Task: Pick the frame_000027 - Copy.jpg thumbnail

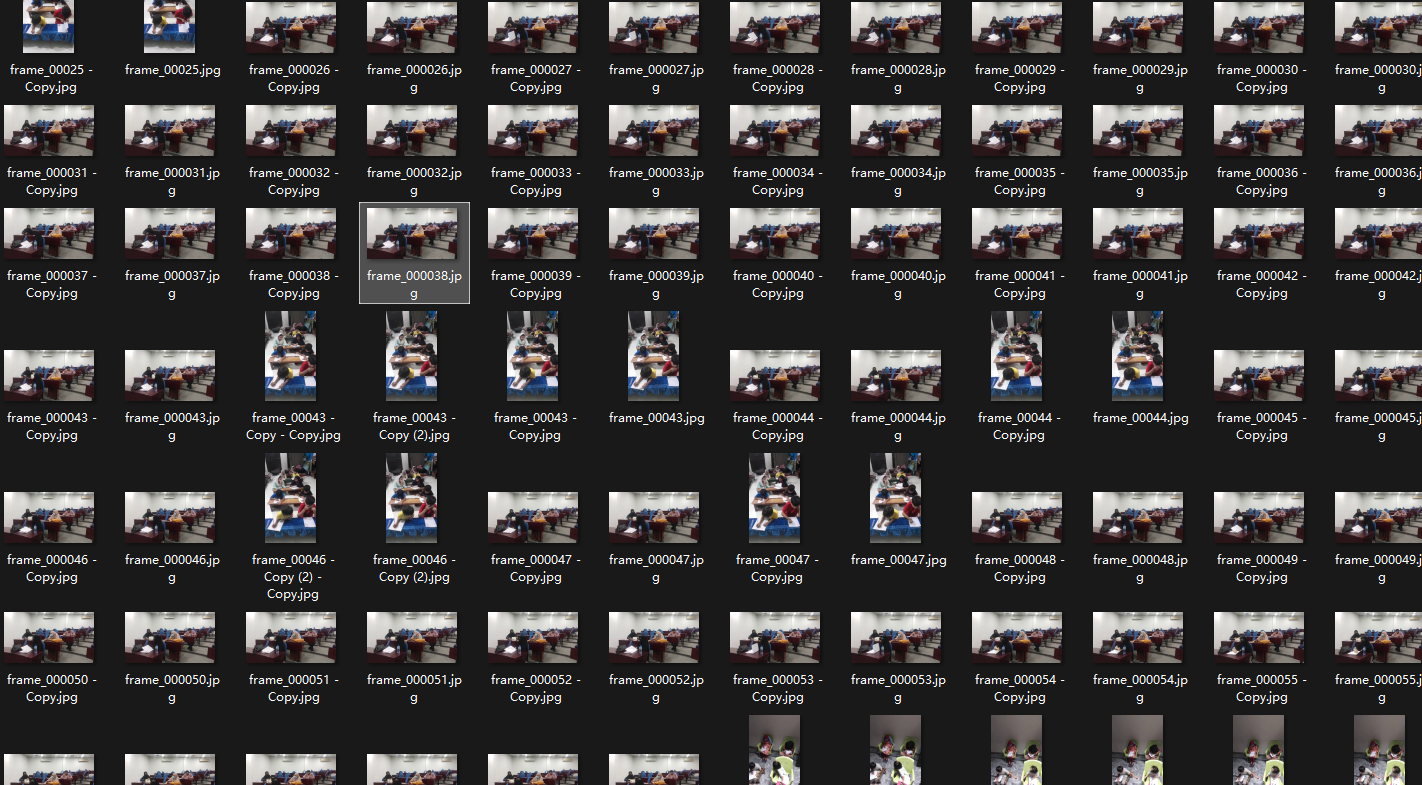Action: 533,27
